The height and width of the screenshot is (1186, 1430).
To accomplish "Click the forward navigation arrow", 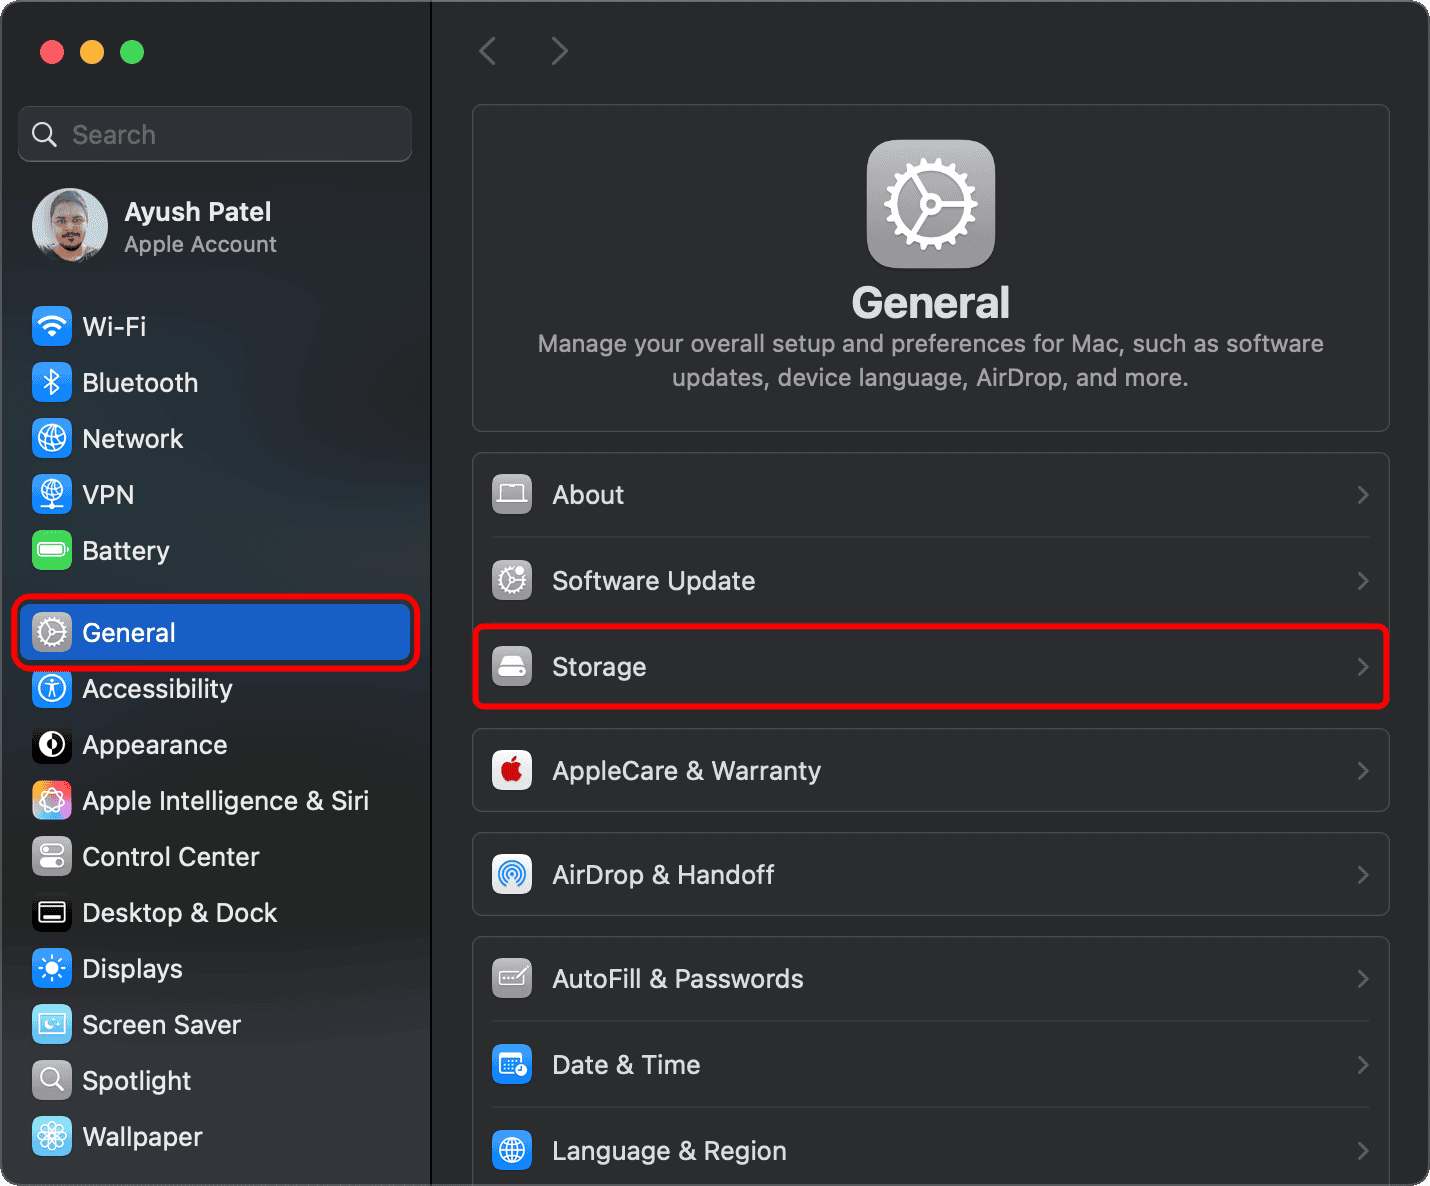I will tap(559, 51).
